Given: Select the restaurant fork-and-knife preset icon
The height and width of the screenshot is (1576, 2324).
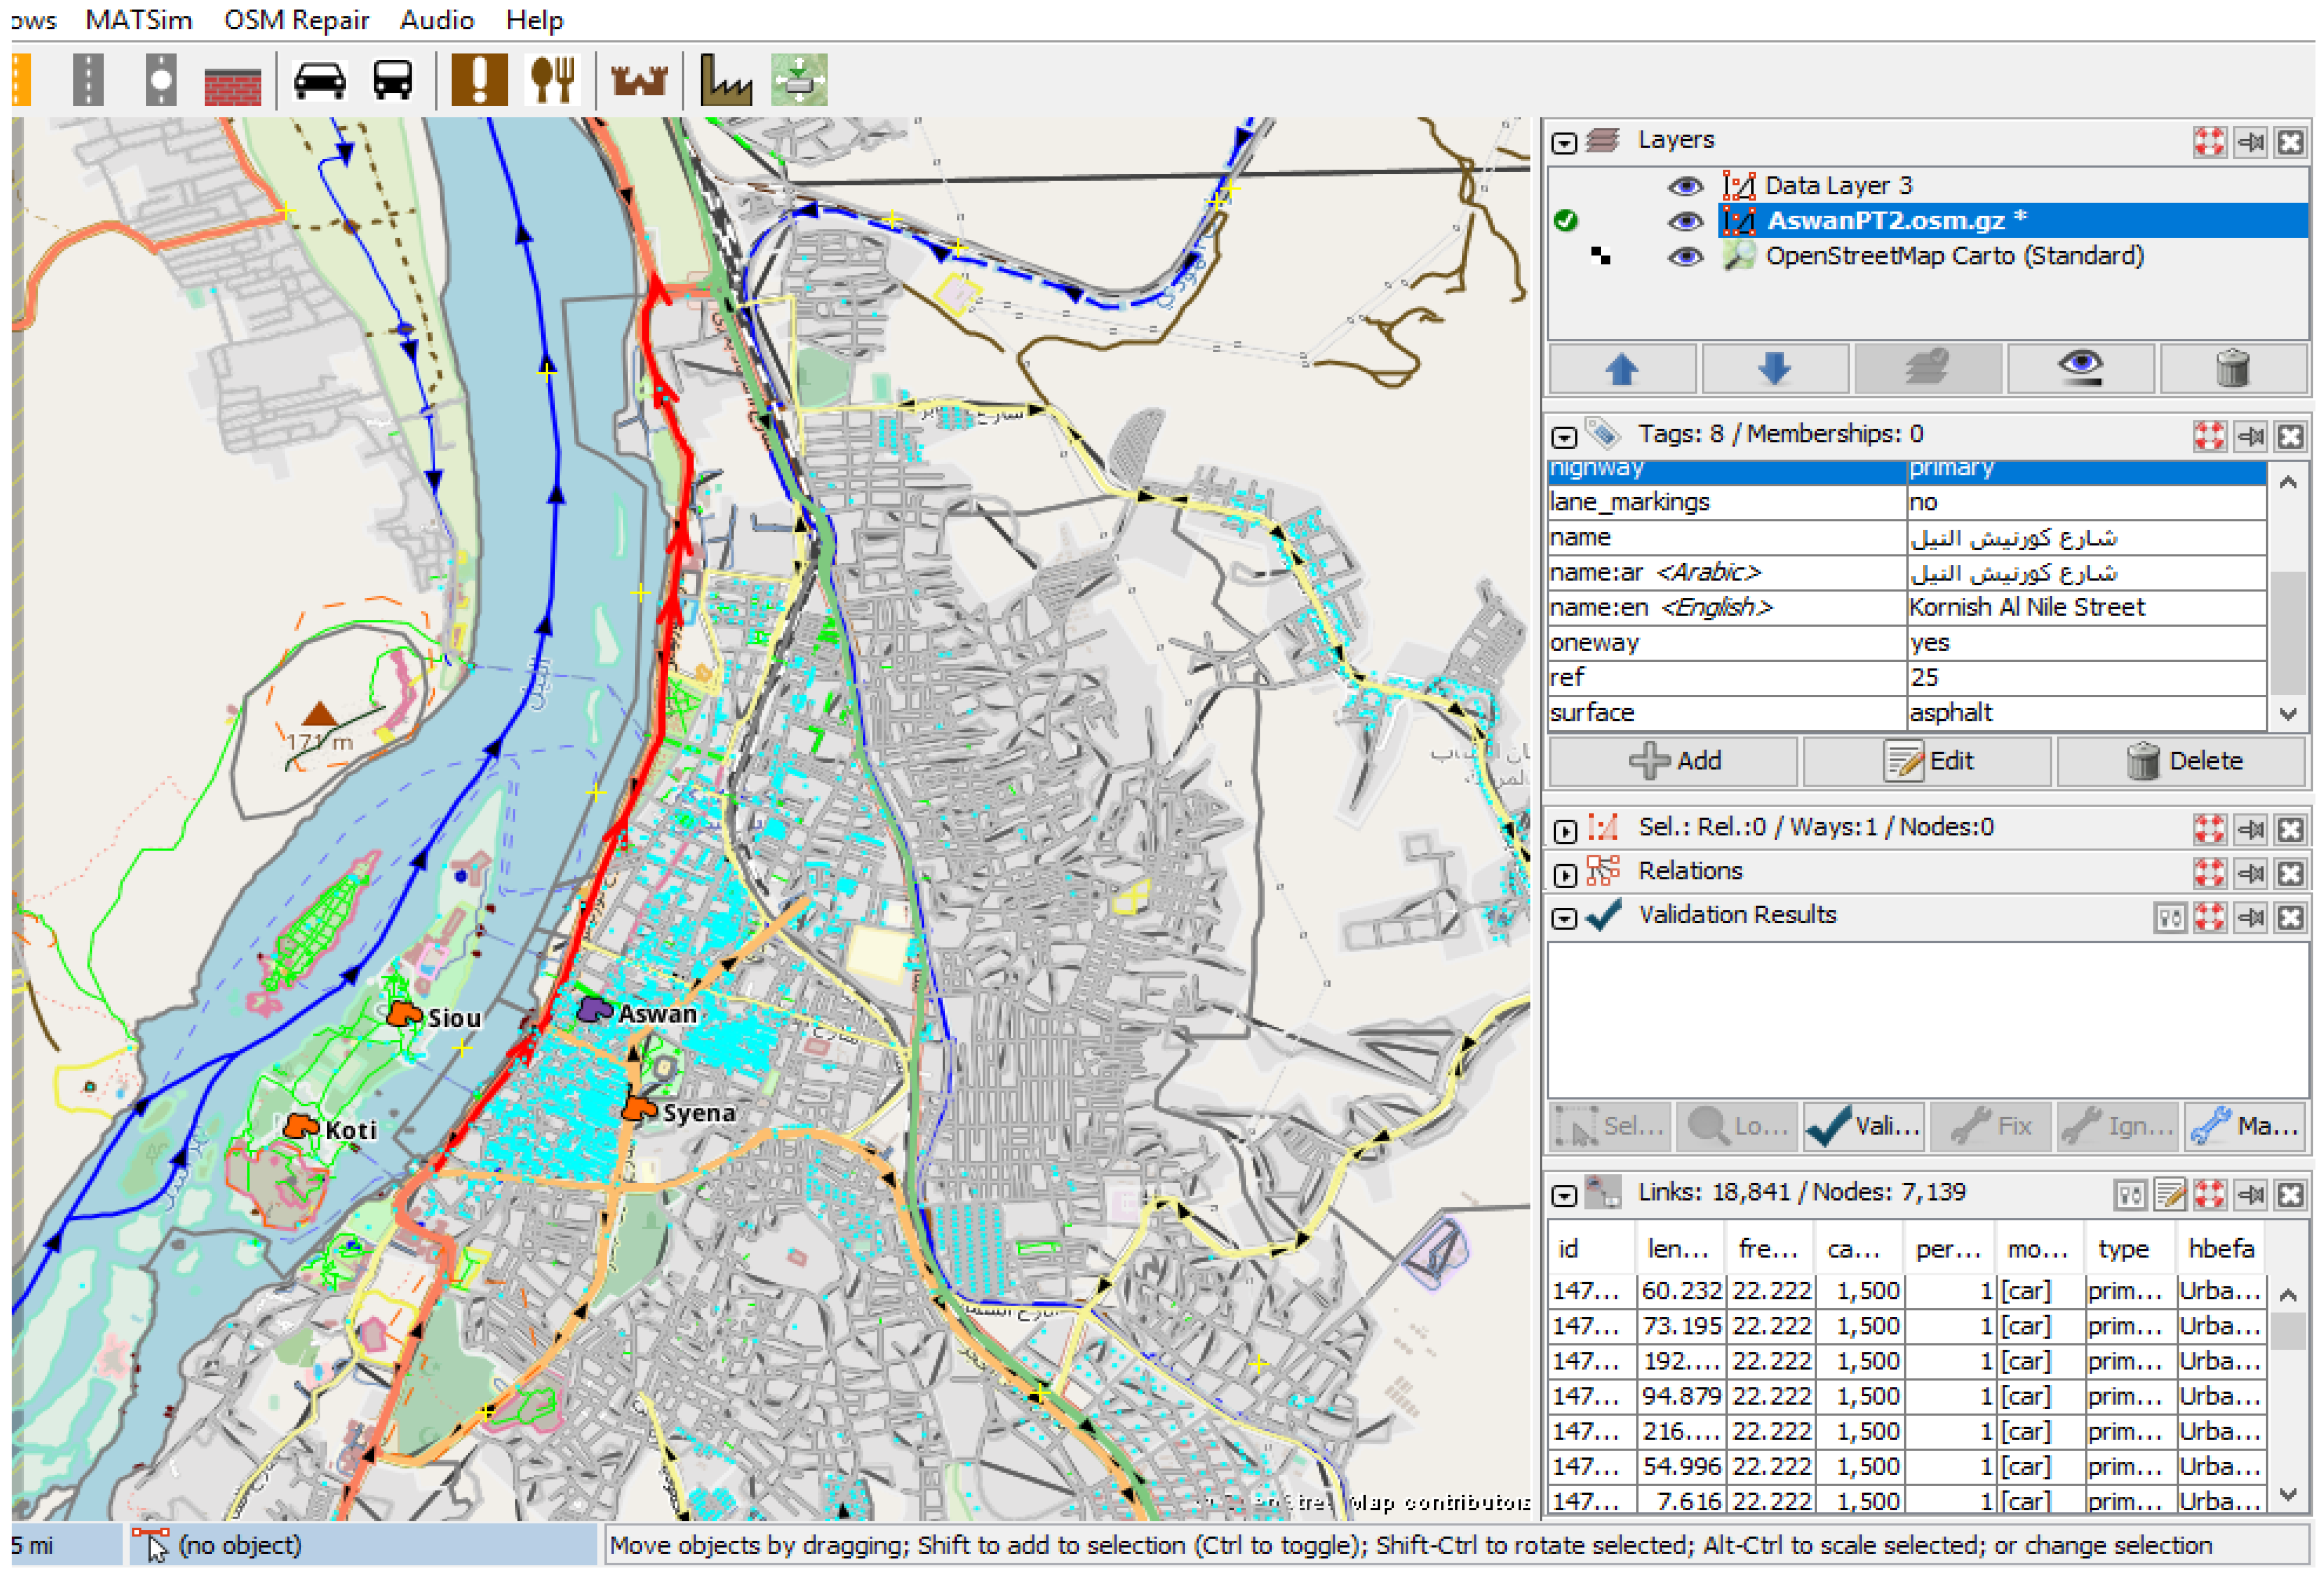Looking at the screenshot, I should tap(552, 80).
